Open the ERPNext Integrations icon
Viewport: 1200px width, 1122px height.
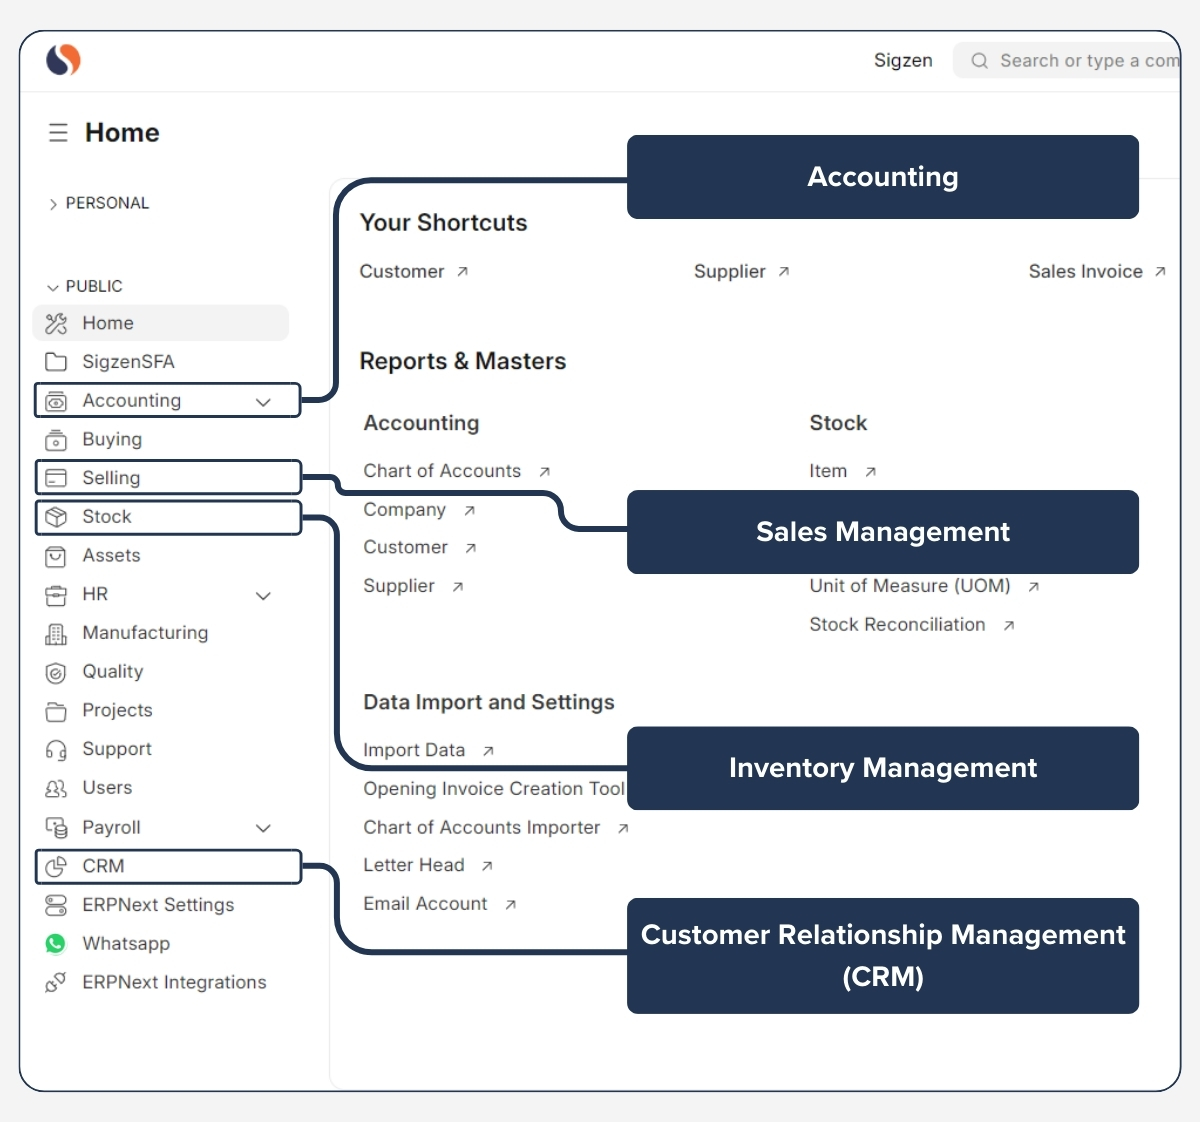click(x=56, y=982)
